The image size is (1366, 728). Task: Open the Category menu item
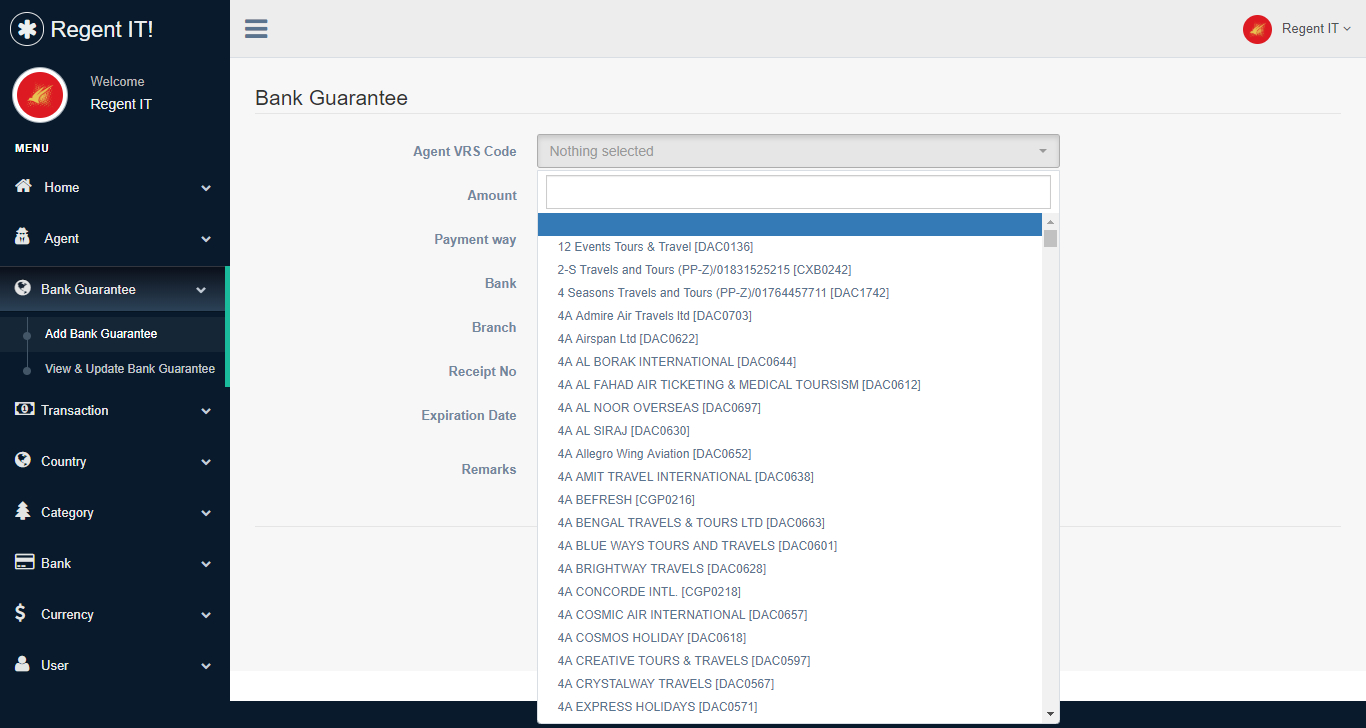pyautogui.click(x=115, y=512)
